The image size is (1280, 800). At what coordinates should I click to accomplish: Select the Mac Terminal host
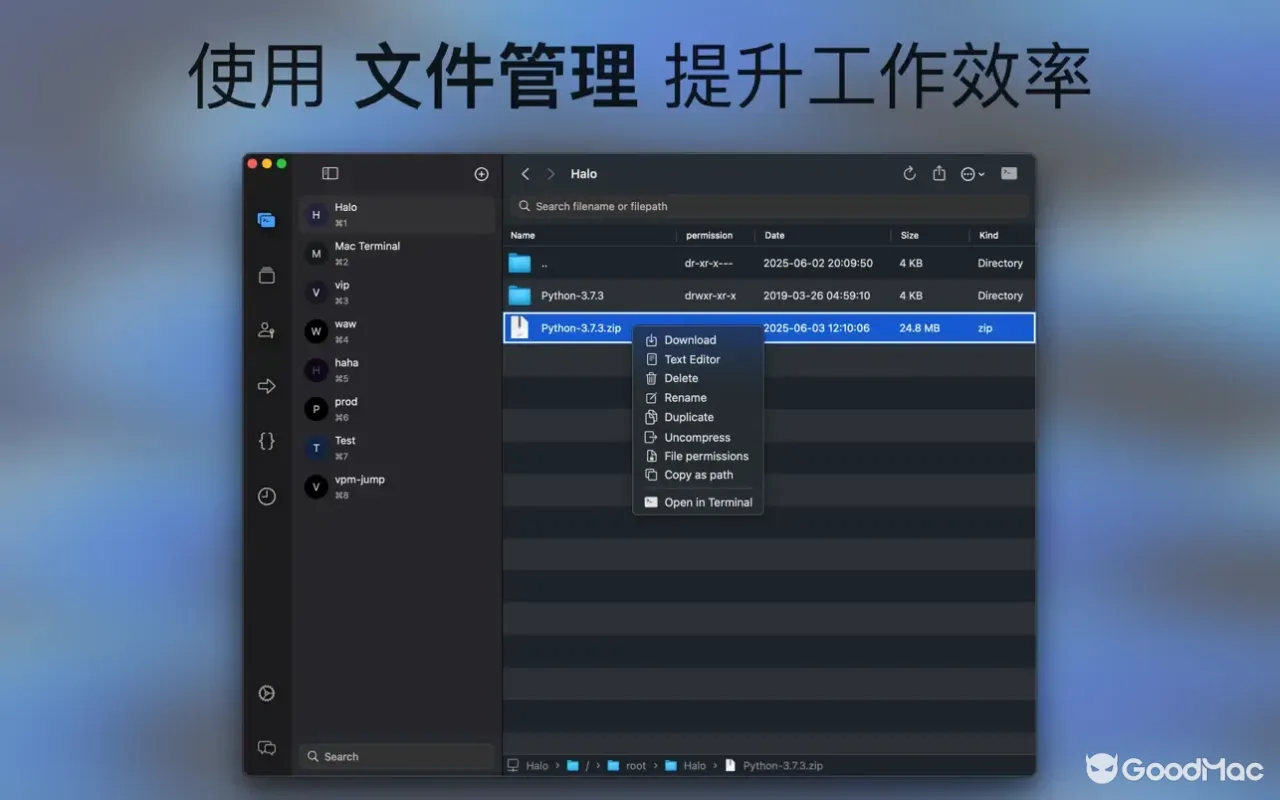(396, 254)
